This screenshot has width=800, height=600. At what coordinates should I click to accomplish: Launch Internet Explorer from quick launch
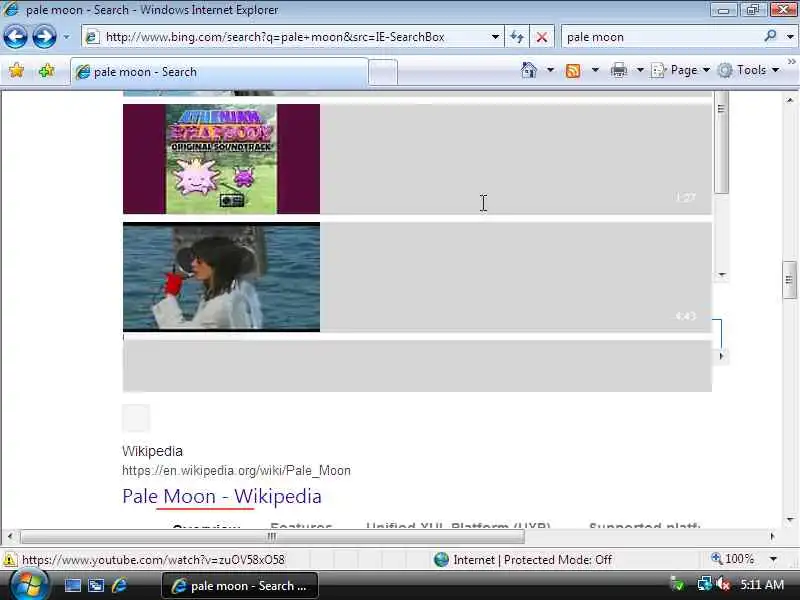point(119,585)
